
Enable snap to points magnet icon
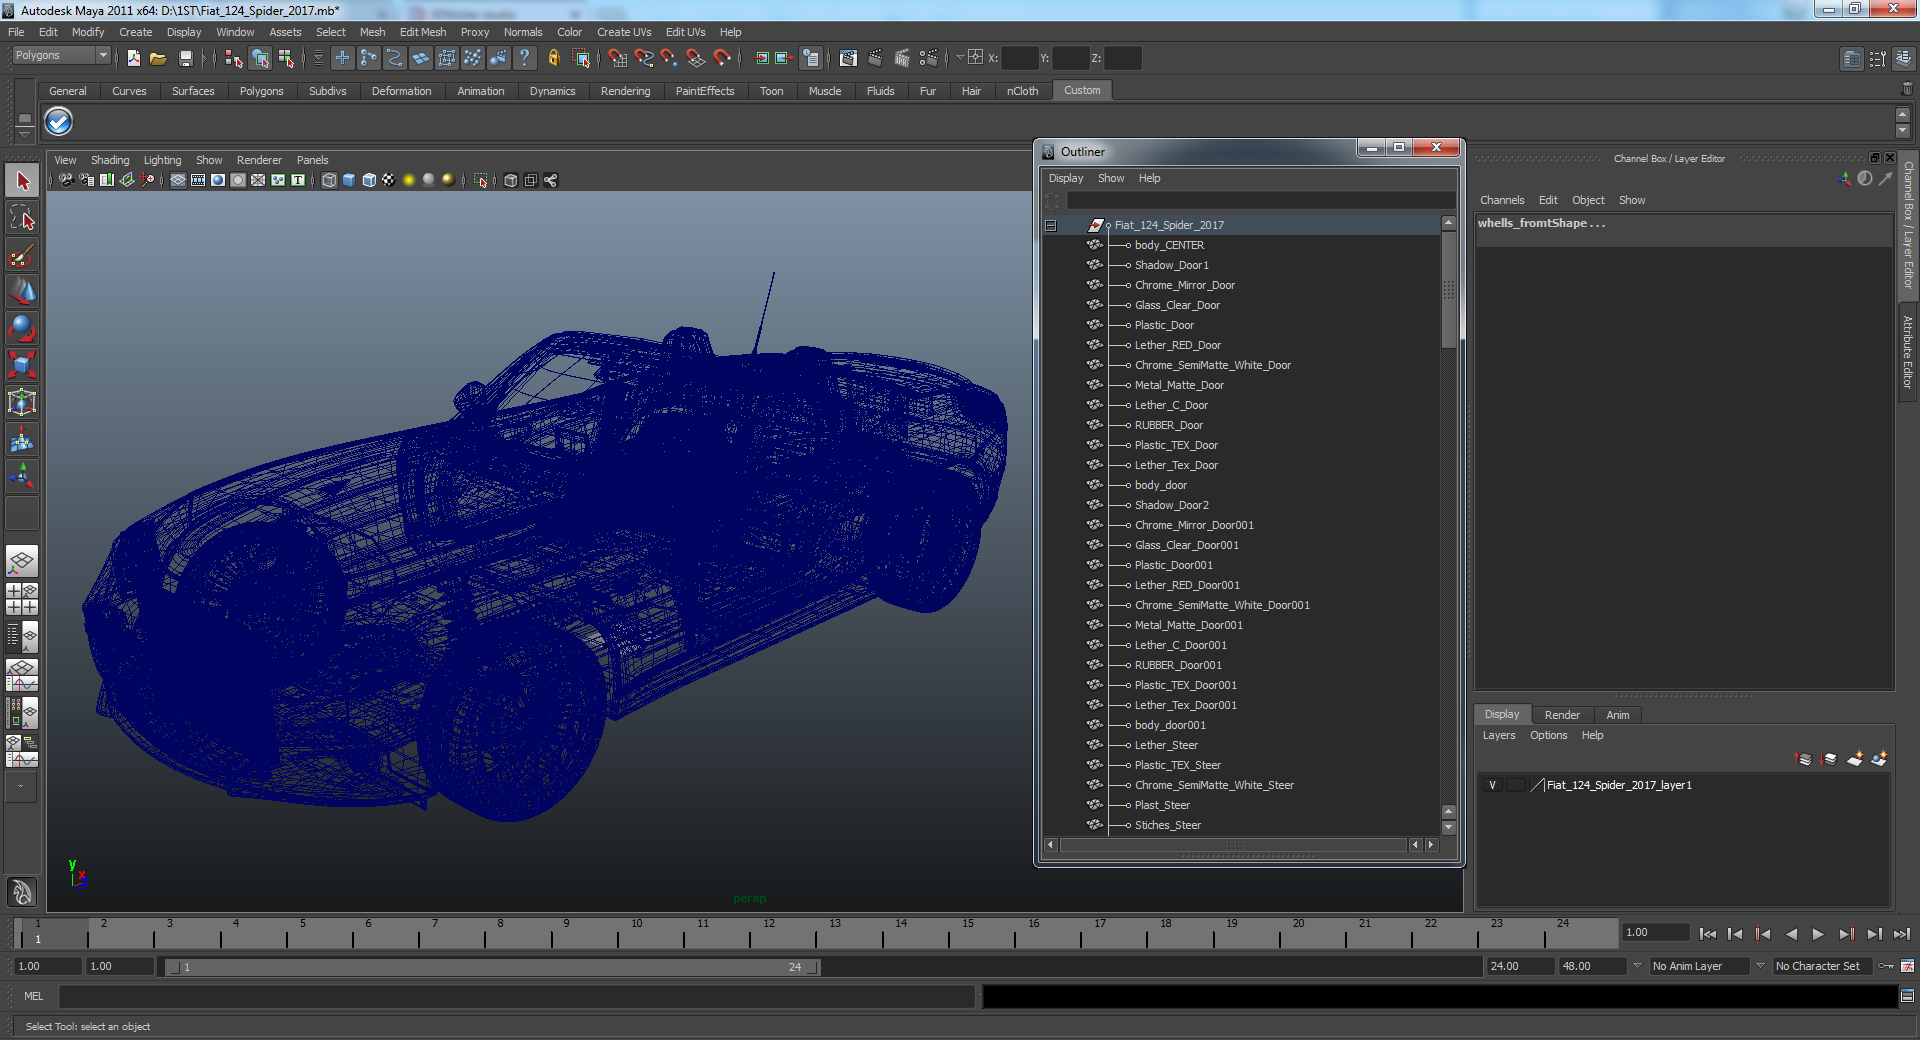pos(670,58)
